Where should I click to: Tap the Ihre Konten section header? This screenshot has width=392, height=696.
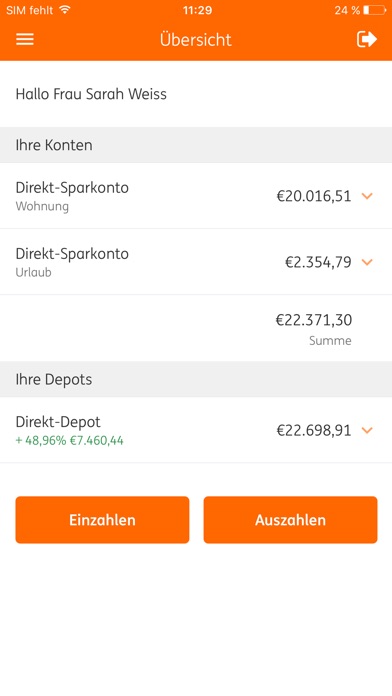pos(196,145)
